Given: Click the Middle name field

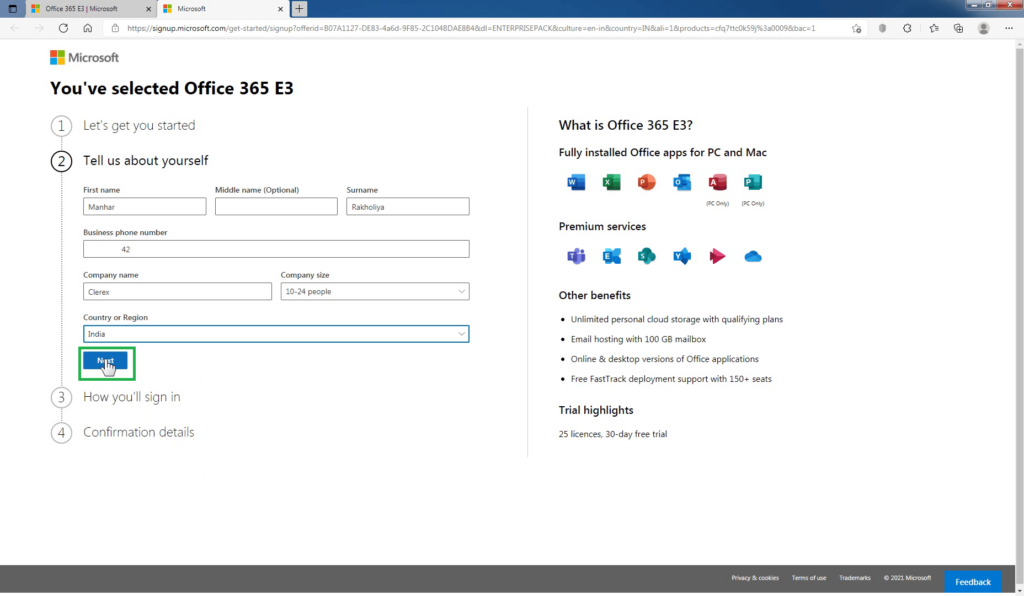Looking at the screenshot, I should (x=276, y=206).
